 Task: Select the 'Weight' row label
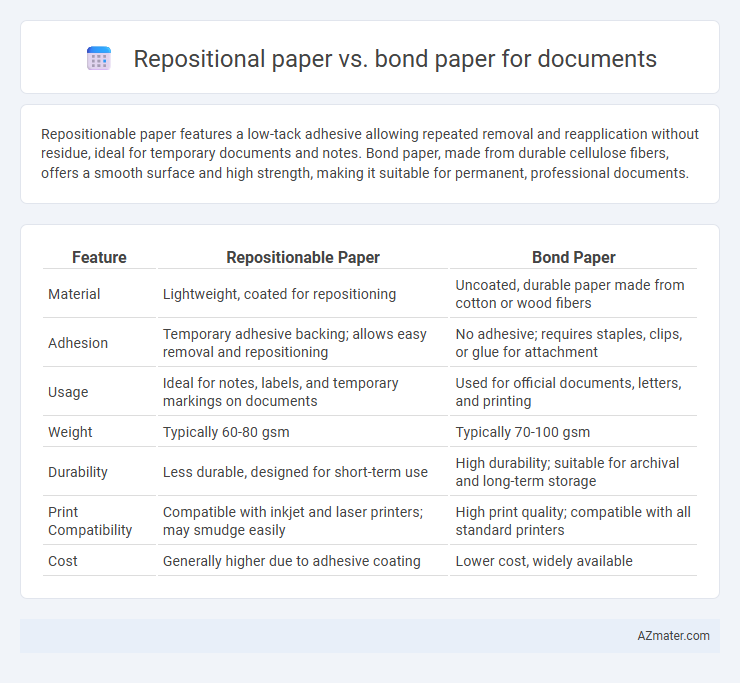point(70,432)
